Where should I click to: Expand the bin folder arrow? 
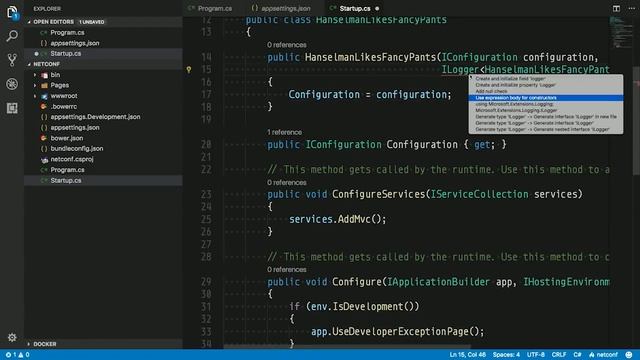click(x=35, y=75)
